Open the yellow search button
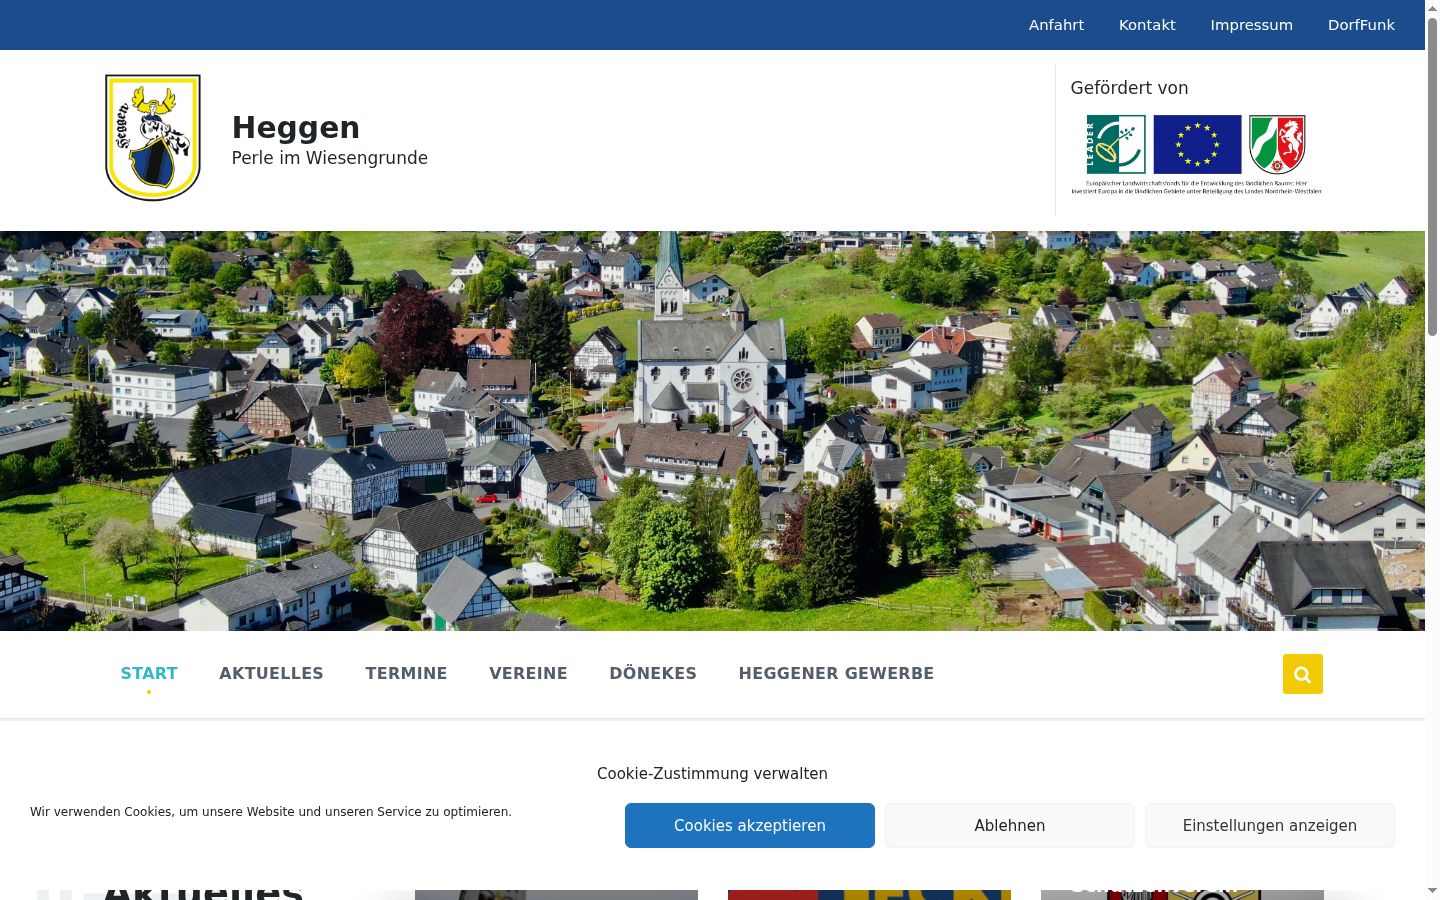 1302,674
